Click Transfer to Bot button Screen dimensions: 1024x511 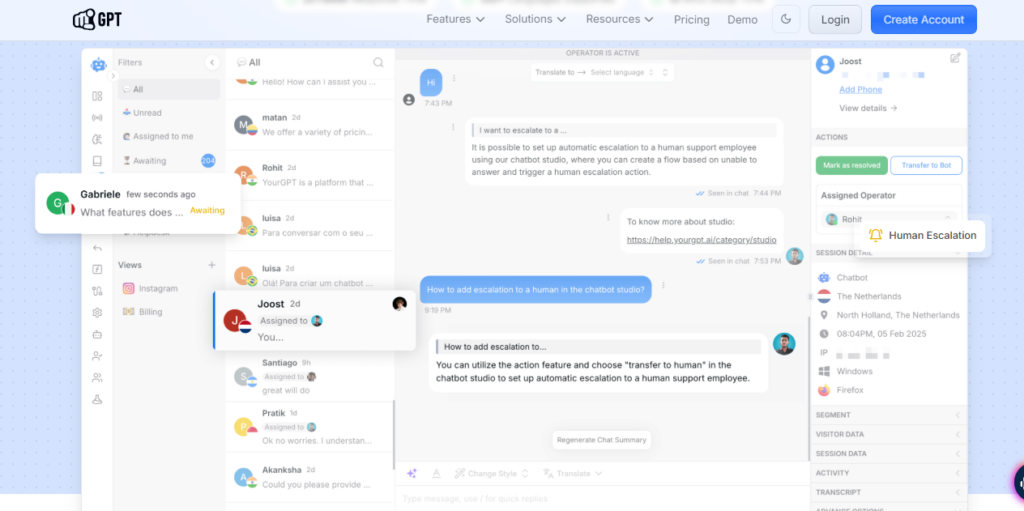click(926, 165)
